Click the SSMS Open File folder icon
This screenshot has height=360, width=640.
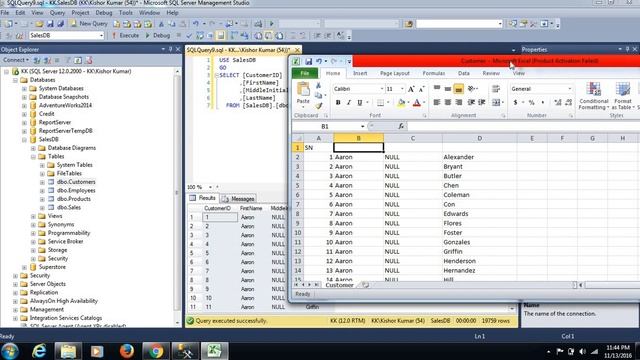[39, 24]
